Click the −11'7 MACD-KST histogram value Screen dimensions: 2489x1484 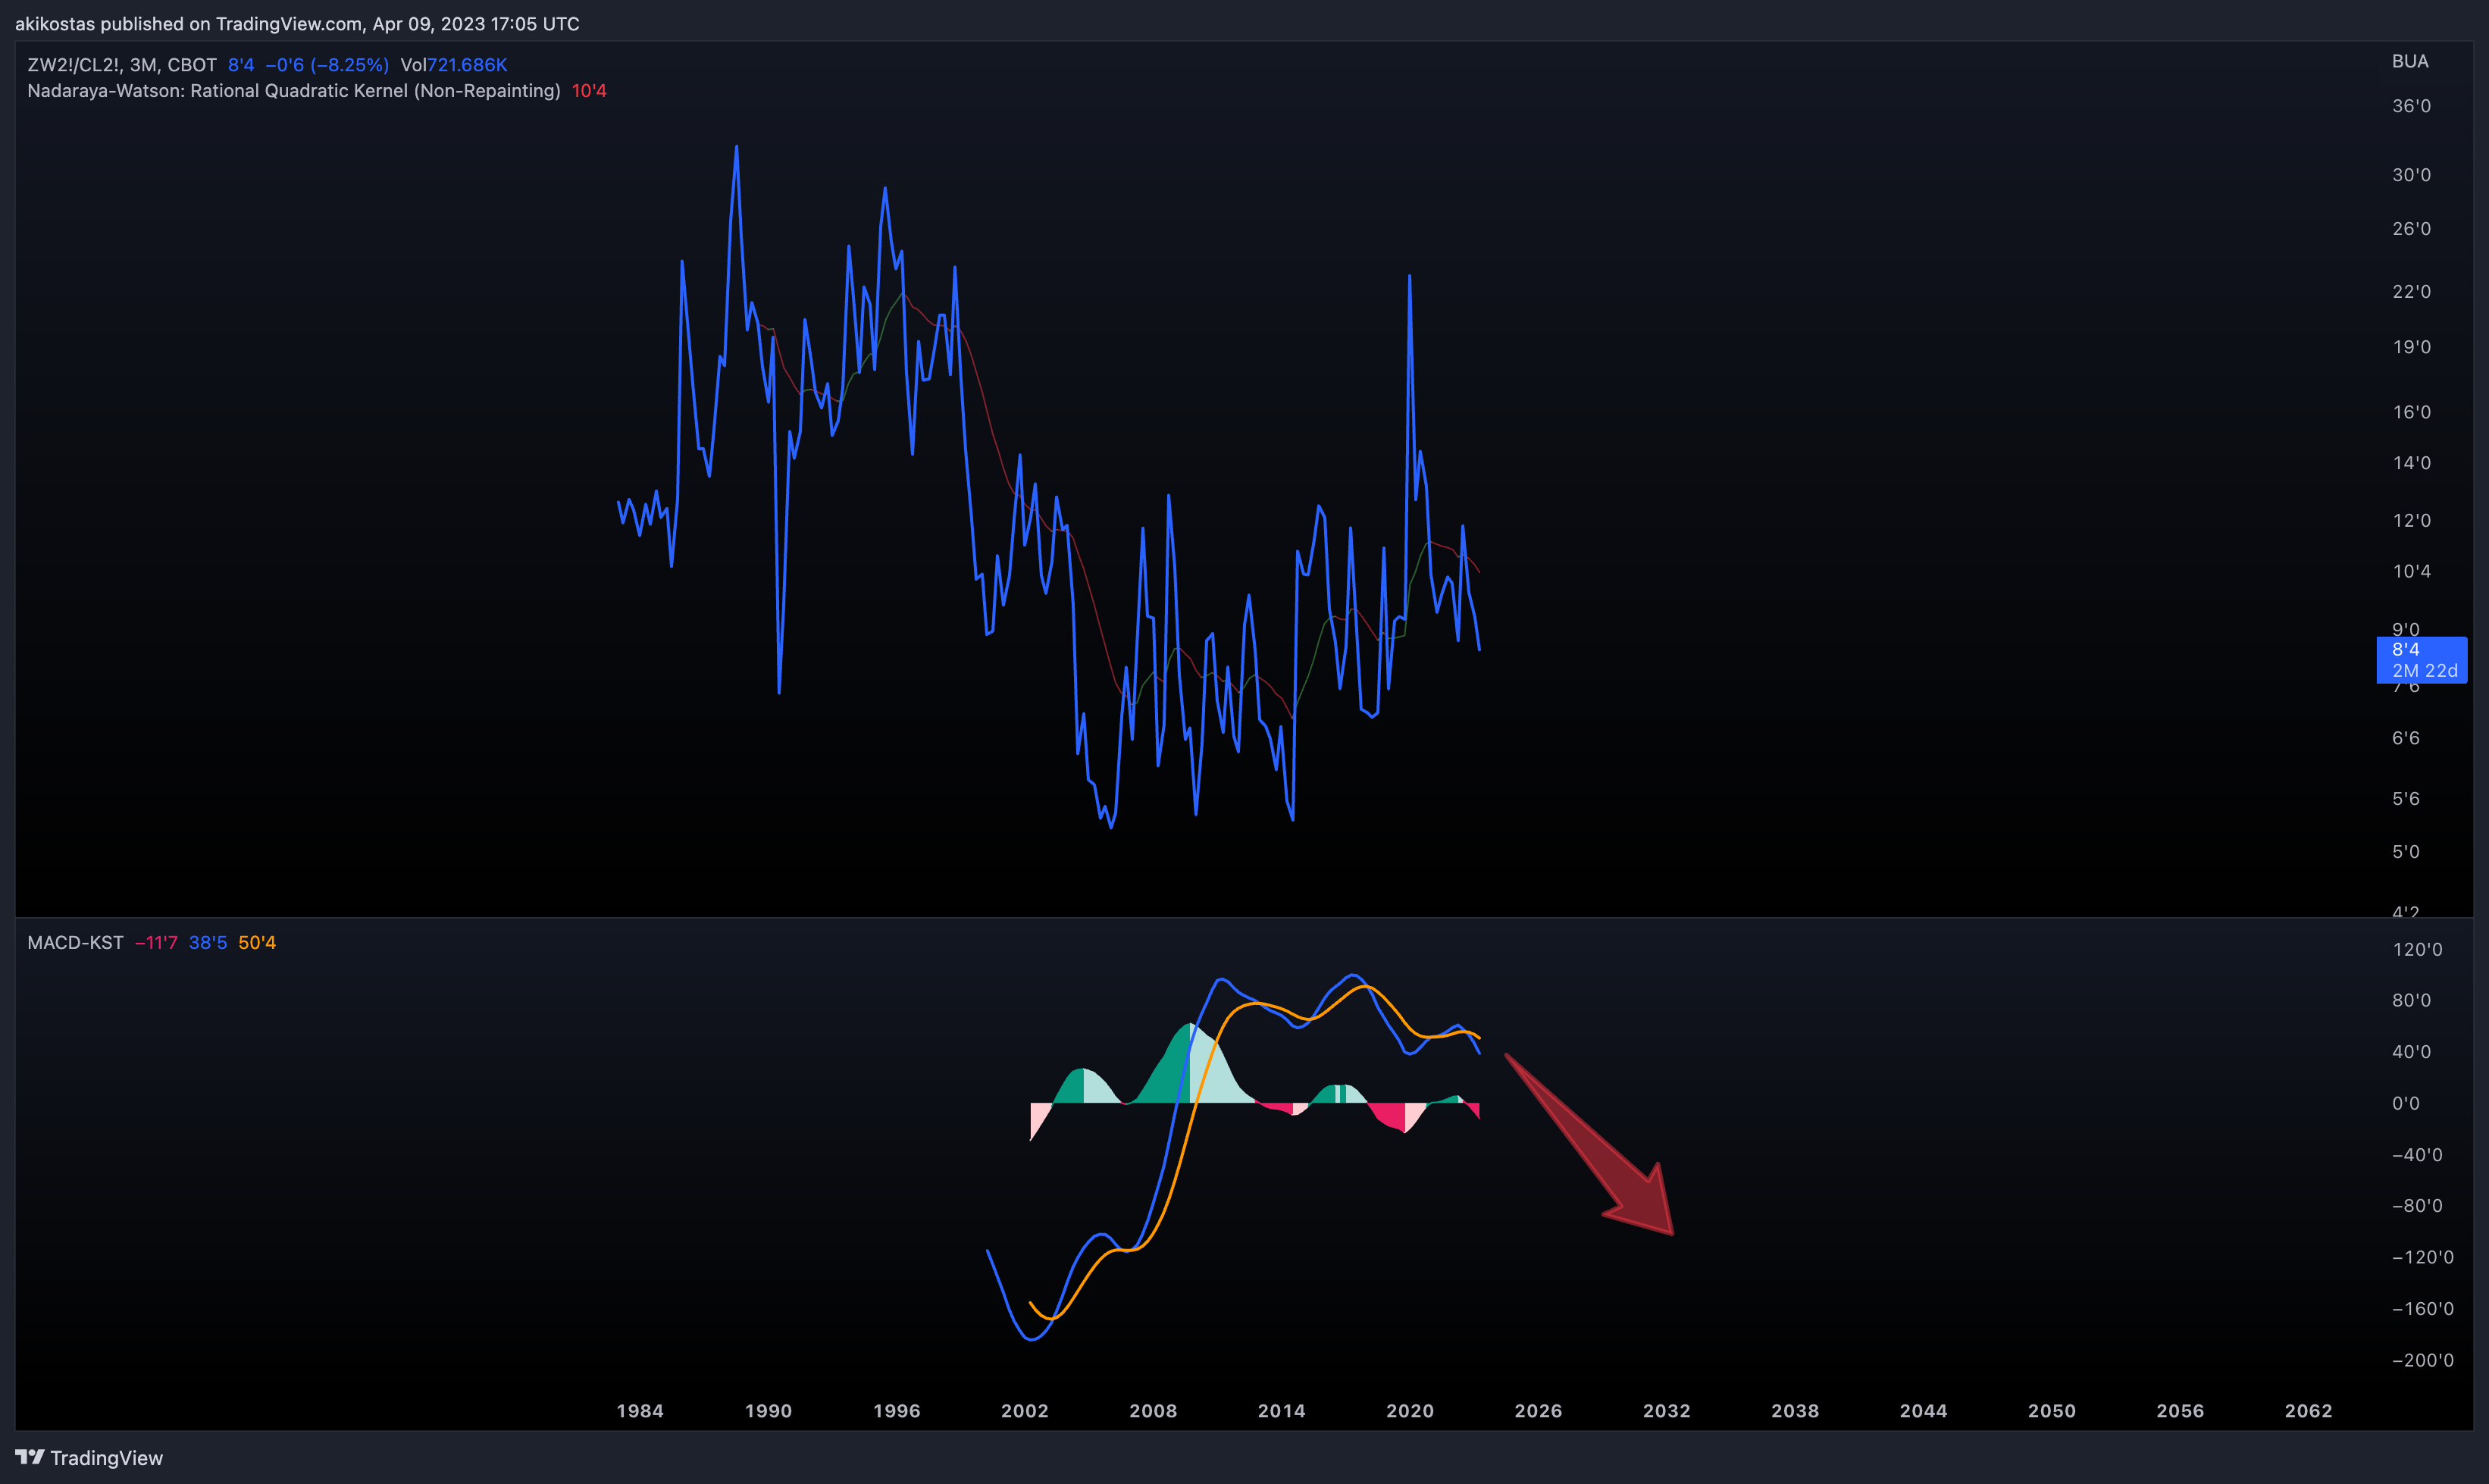point(156,943)
